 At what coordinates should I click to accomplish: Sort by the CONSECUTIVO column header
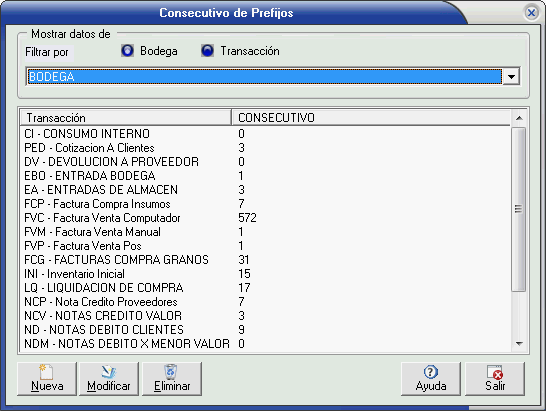click(371, 118)
